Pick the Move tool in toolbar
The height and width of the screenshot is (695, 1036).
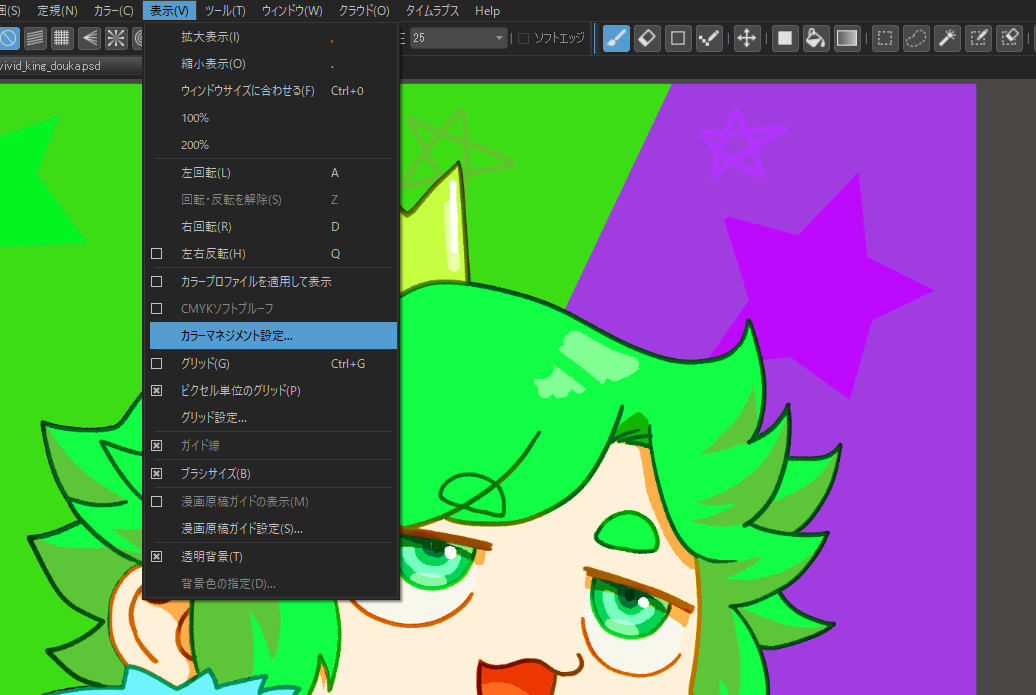pos(745,39)
